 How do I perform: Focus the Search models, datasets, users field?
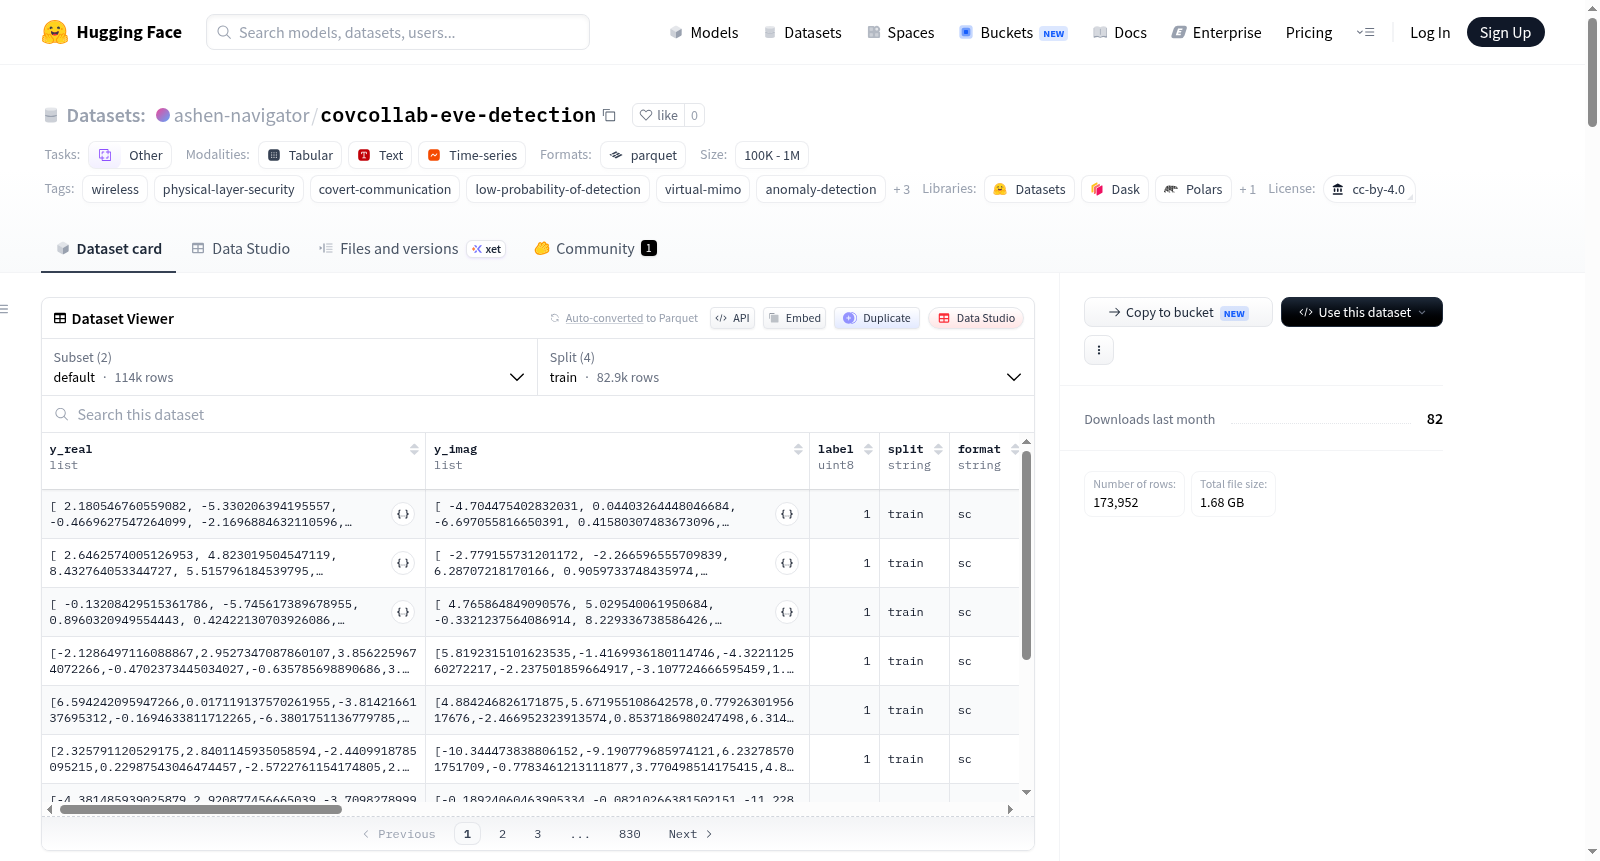pyautogui.click(x=398, y=32)
